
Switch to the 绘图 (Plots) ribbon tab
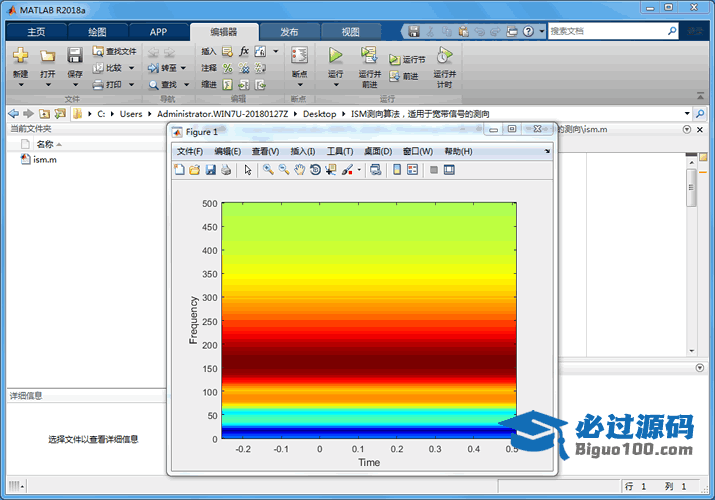click(98, 32)
